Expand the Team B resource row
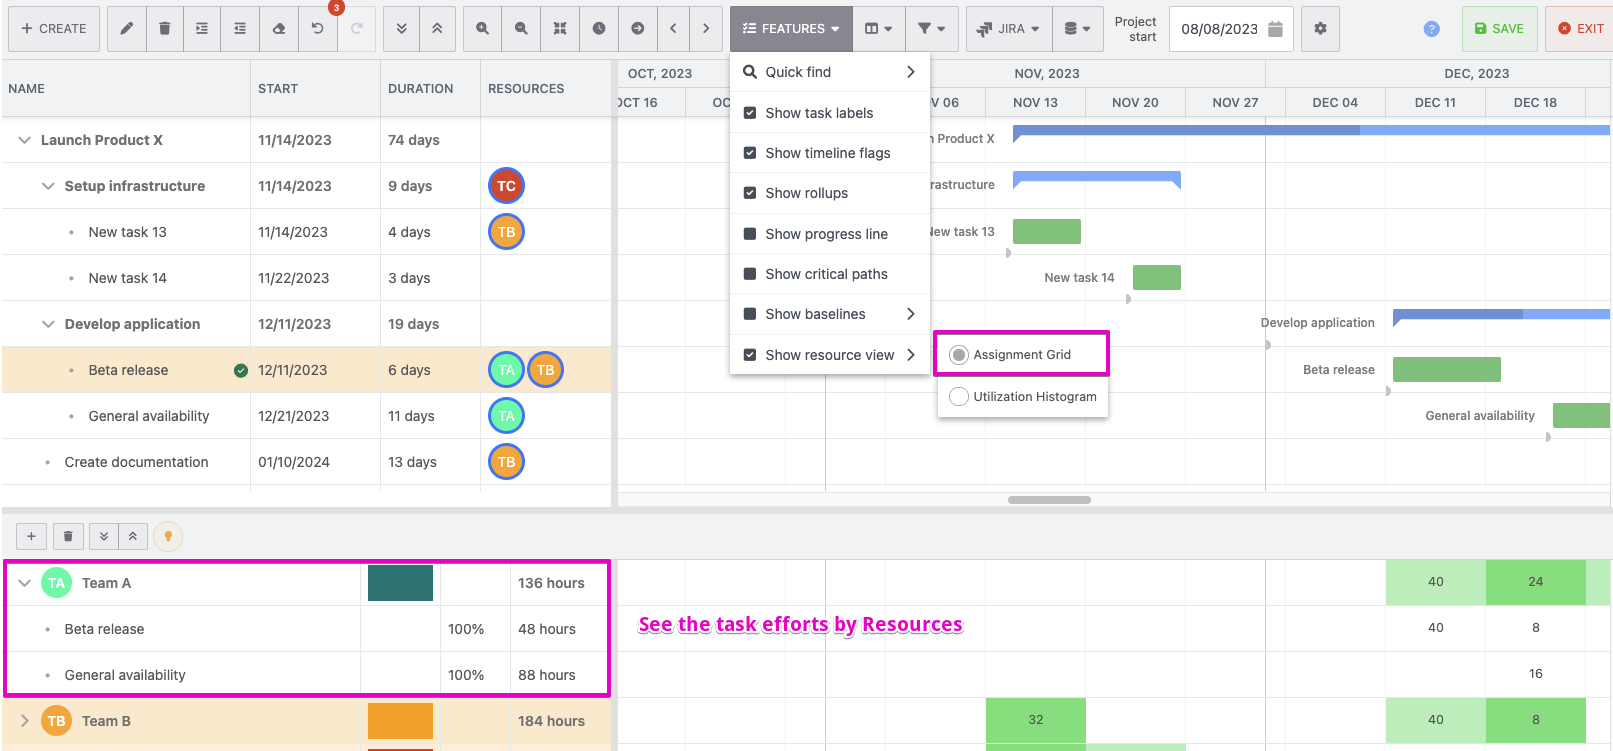Image resolution: width=1613 pixels, height=751 pixels. pyautogui.click(x=25, y=721)
